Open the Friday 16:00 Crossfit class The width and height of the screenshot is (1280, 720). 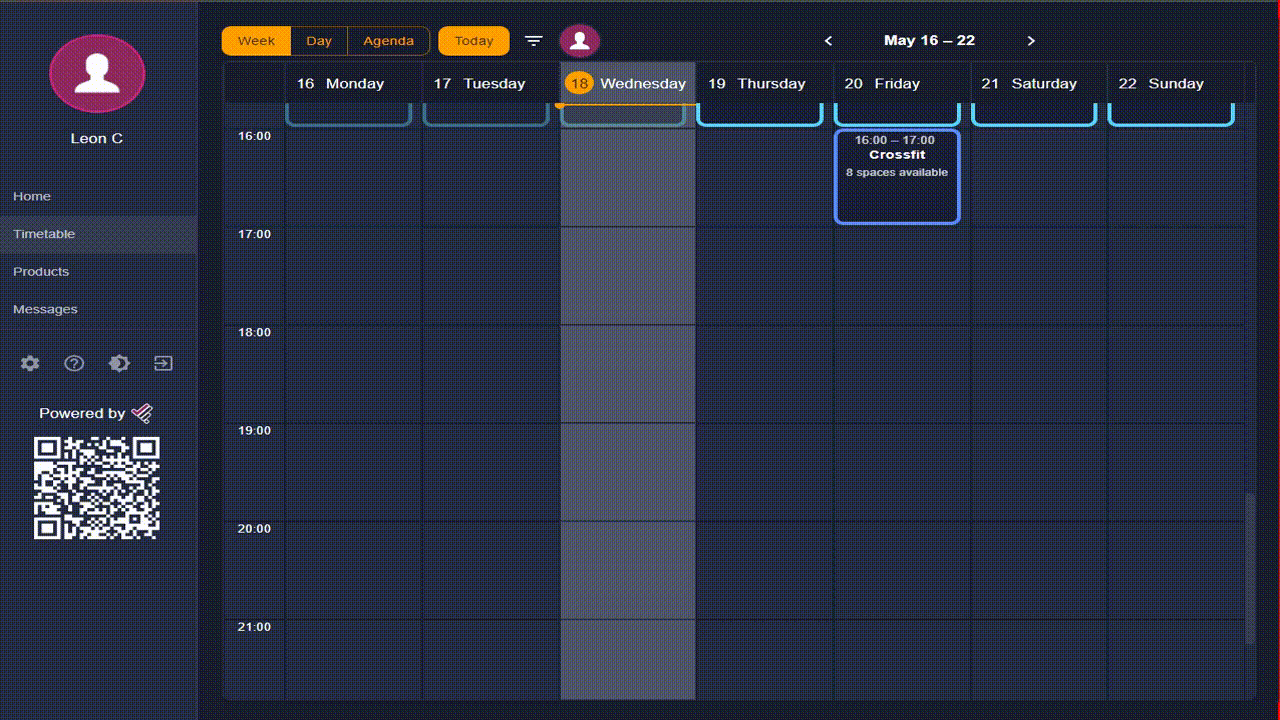[897, 177]
